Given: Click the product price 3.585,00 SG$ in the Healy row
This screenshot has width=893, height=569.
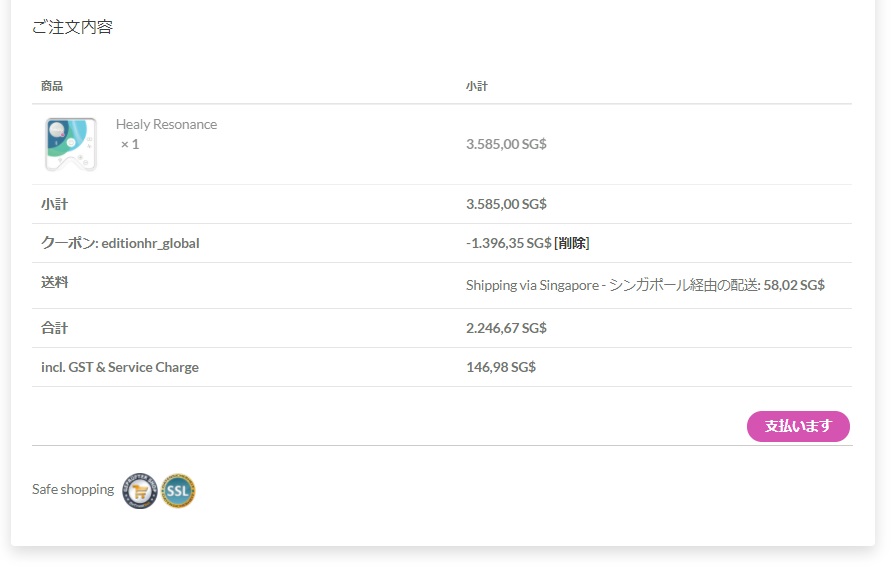Looking at the screenshot, I should click(x=506, y=144).
